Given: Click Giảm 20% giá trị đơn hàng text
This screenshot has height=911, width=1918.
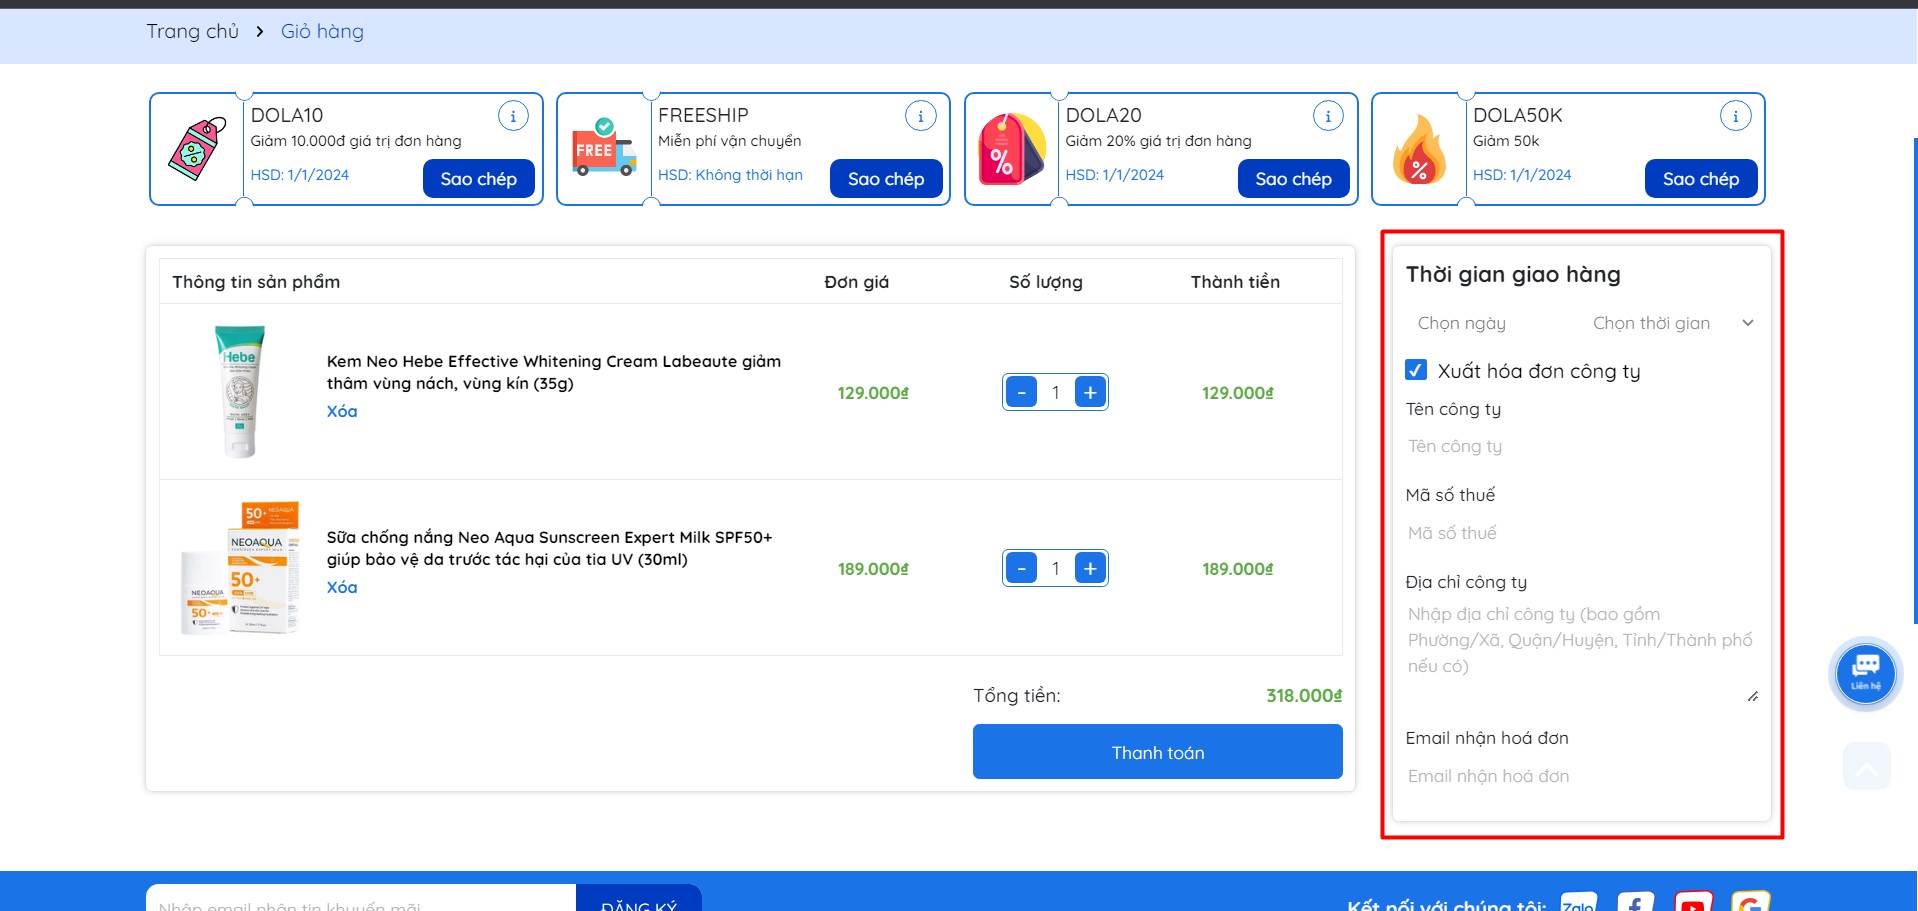Looking at the screenshot, I should tap(1158, 141).
